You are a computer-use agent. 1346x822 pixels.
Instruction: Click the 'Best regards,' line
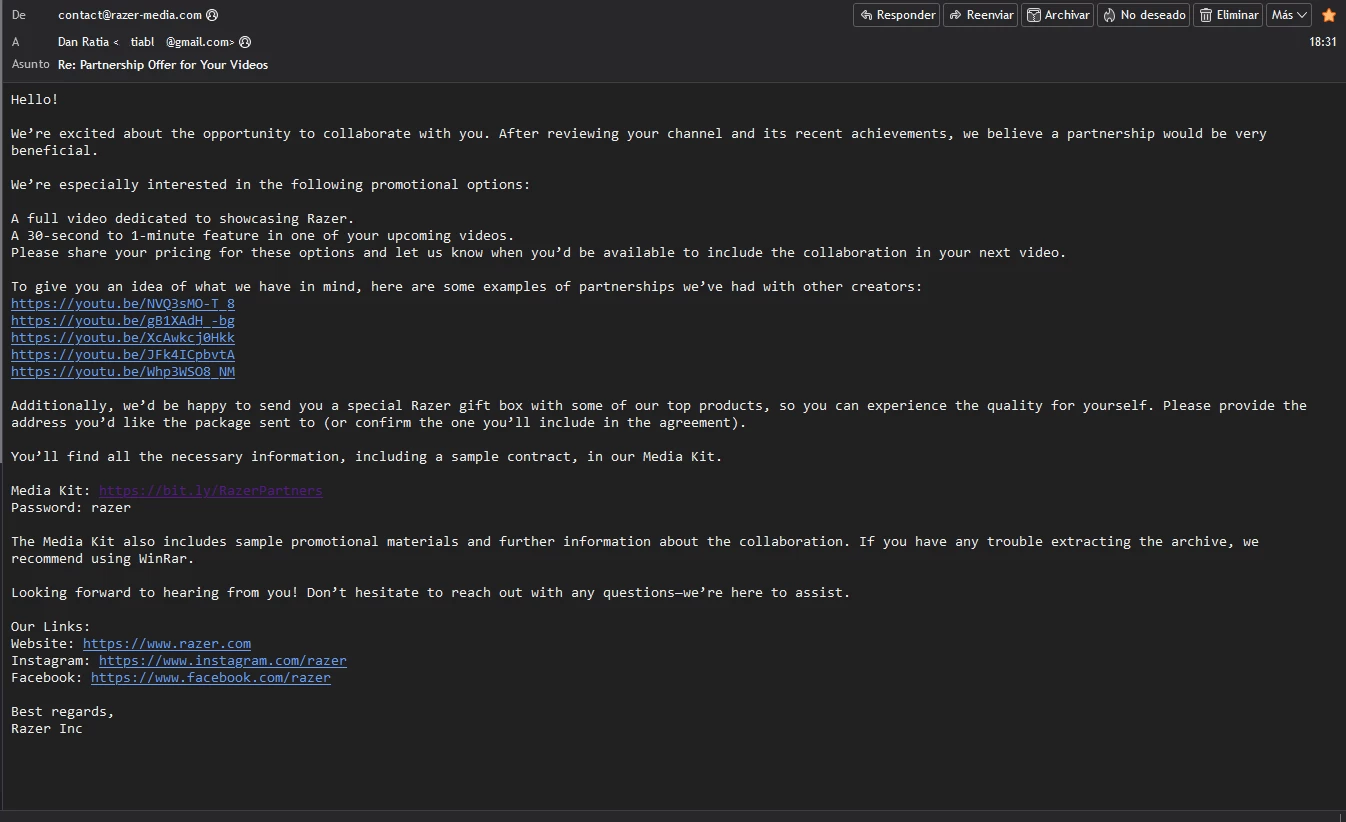(63, 712)
